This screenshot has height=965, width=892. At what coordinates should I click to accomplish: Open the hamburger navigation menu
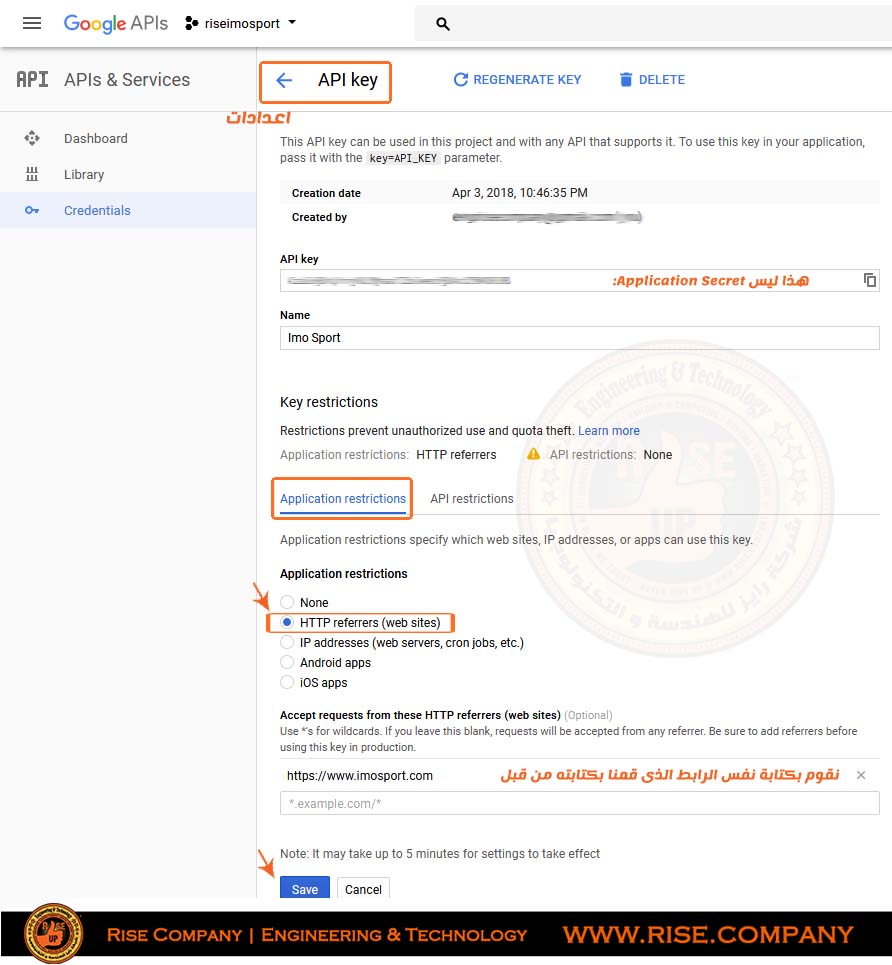[32, 23]
